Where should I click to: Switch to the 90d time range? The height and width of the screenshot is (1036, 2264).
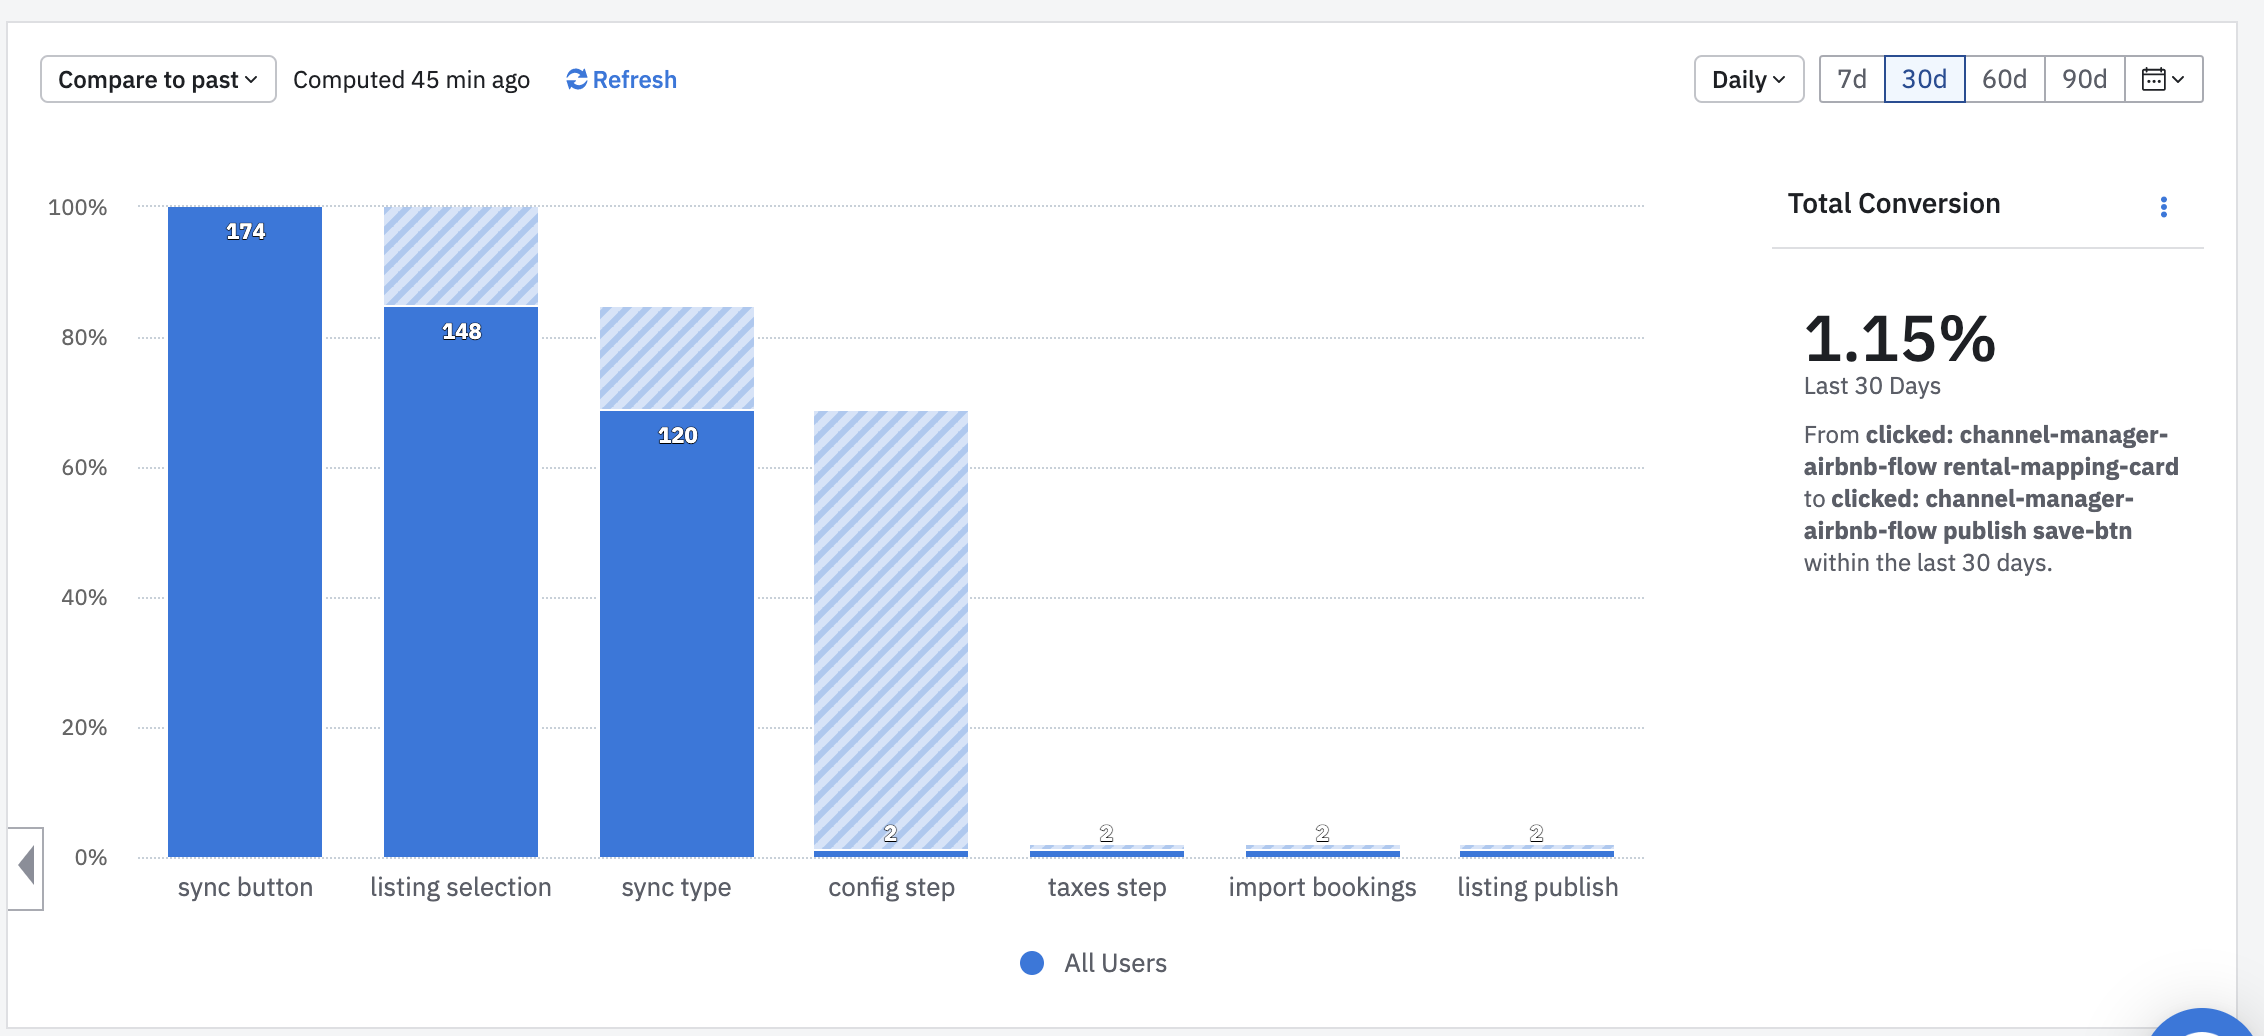click(x=2084, y=79)
